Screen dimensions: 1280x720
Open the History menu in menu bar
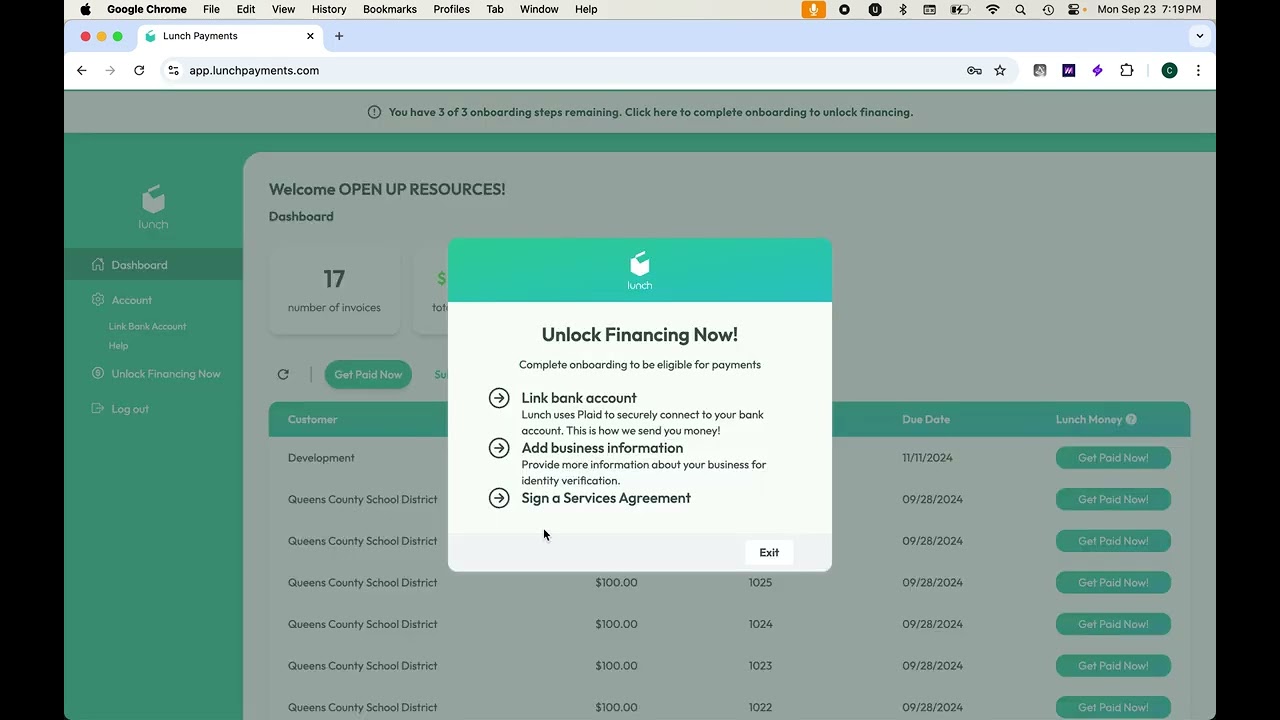click(x=329, y=9)
